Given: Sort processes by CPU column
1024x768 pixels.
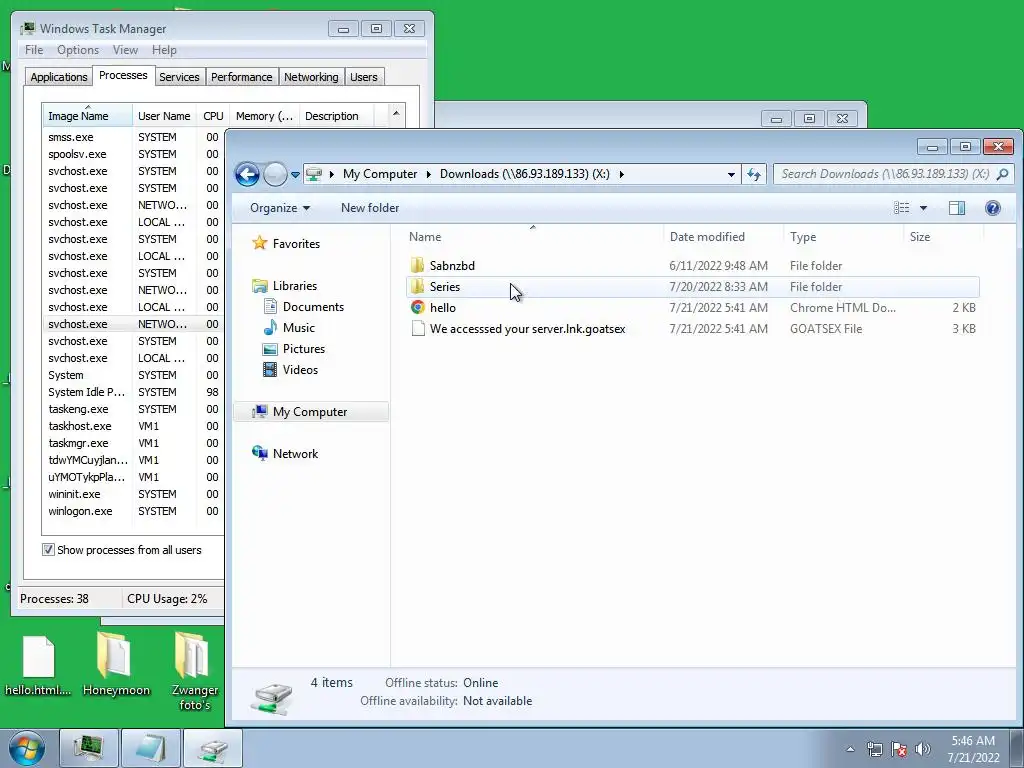Looking at the screenshot, I should (213, 116).
